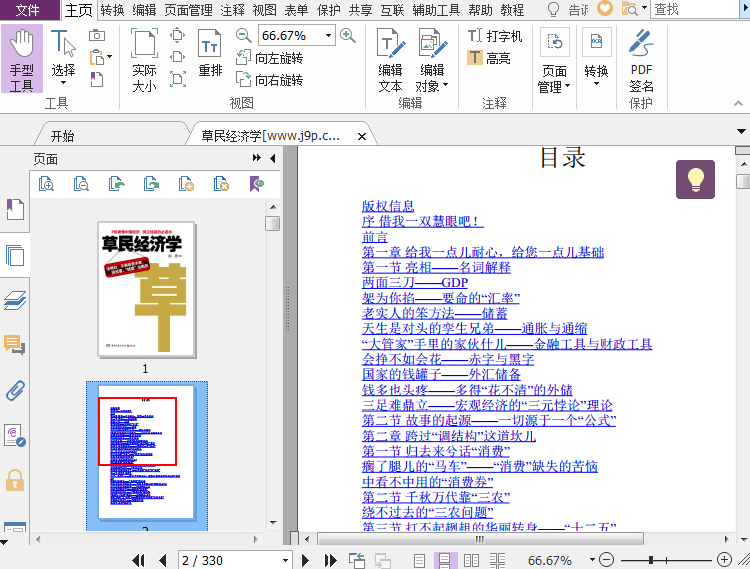Screen dimensions: 750x569
Task: Switch to single page view mode
Action: click(x=419, y=560)
